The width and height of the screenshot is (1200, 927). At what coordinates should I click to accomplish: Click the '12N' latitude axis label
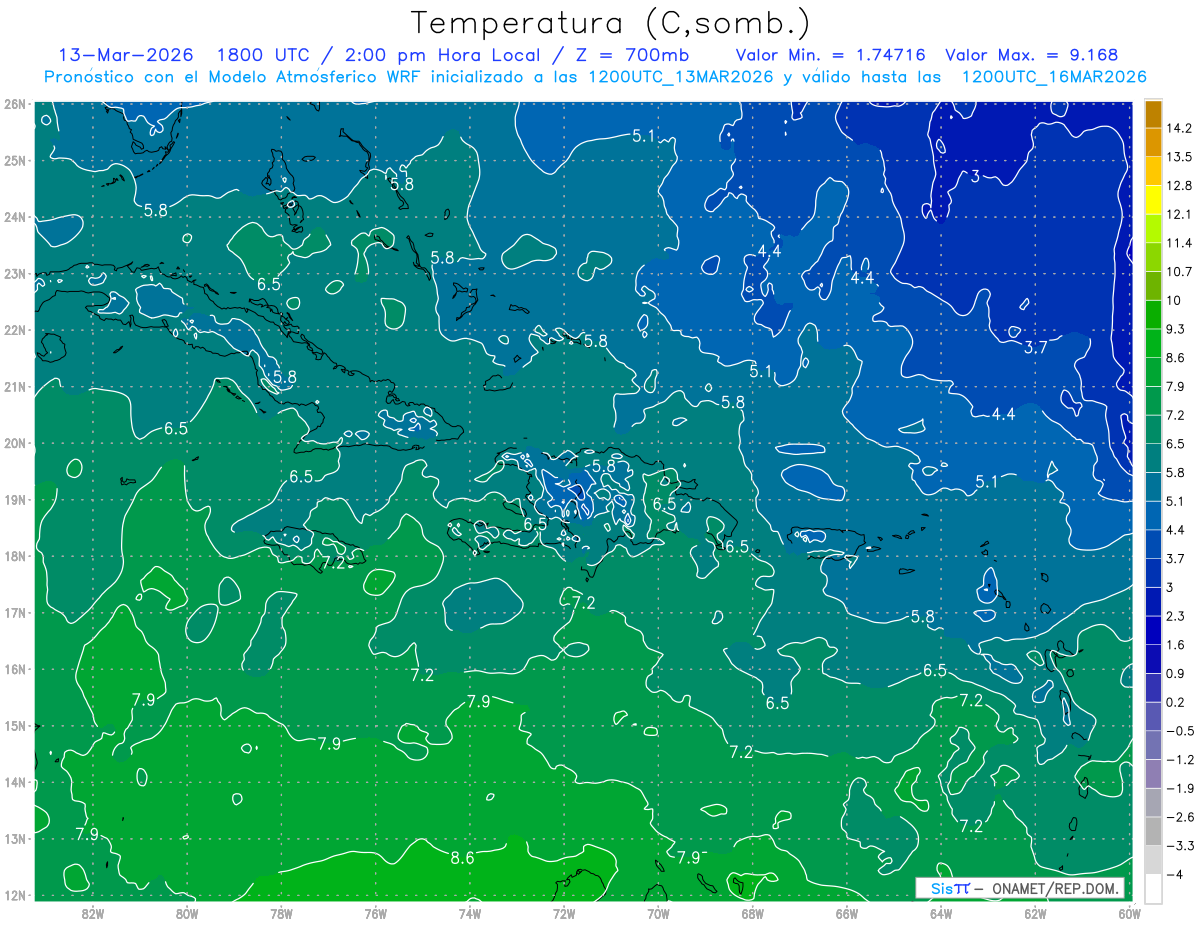point(15,895)
